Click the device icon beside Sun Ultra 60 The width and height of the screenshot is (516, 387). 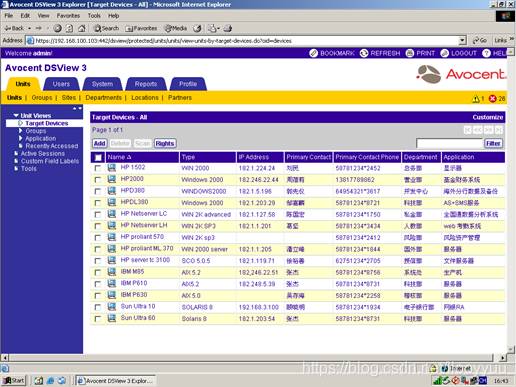pyautogui.click(x=112, y=318)
